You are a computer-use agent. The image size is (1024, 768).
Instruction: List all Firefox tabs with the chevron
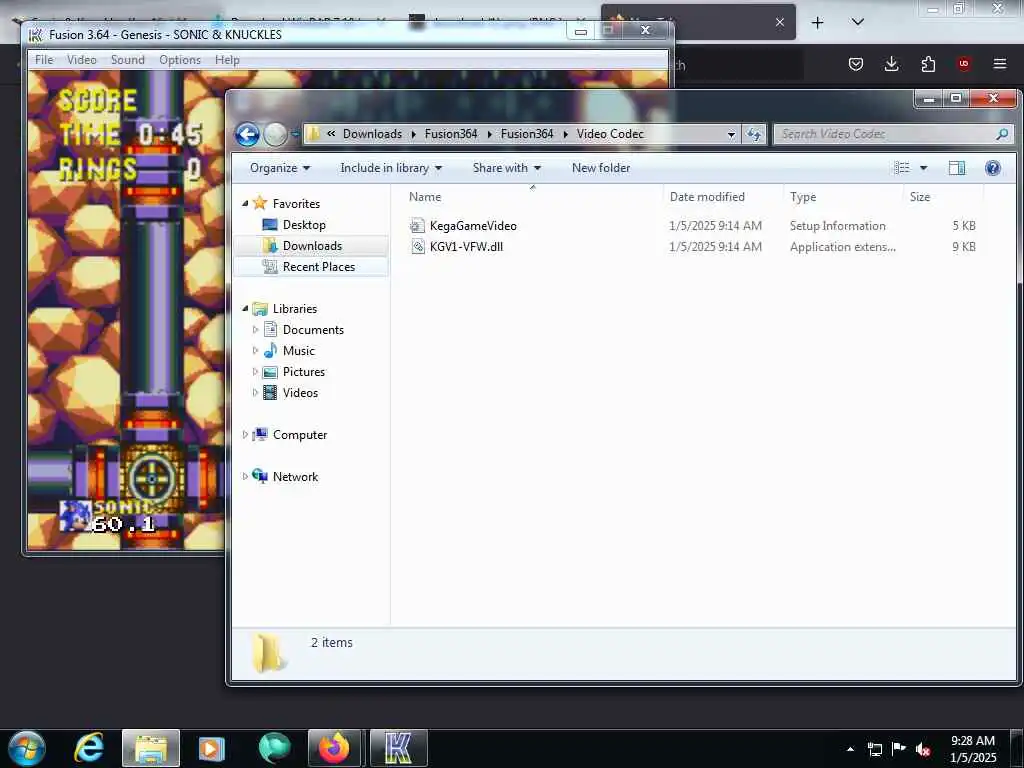[x=858, y=22]
